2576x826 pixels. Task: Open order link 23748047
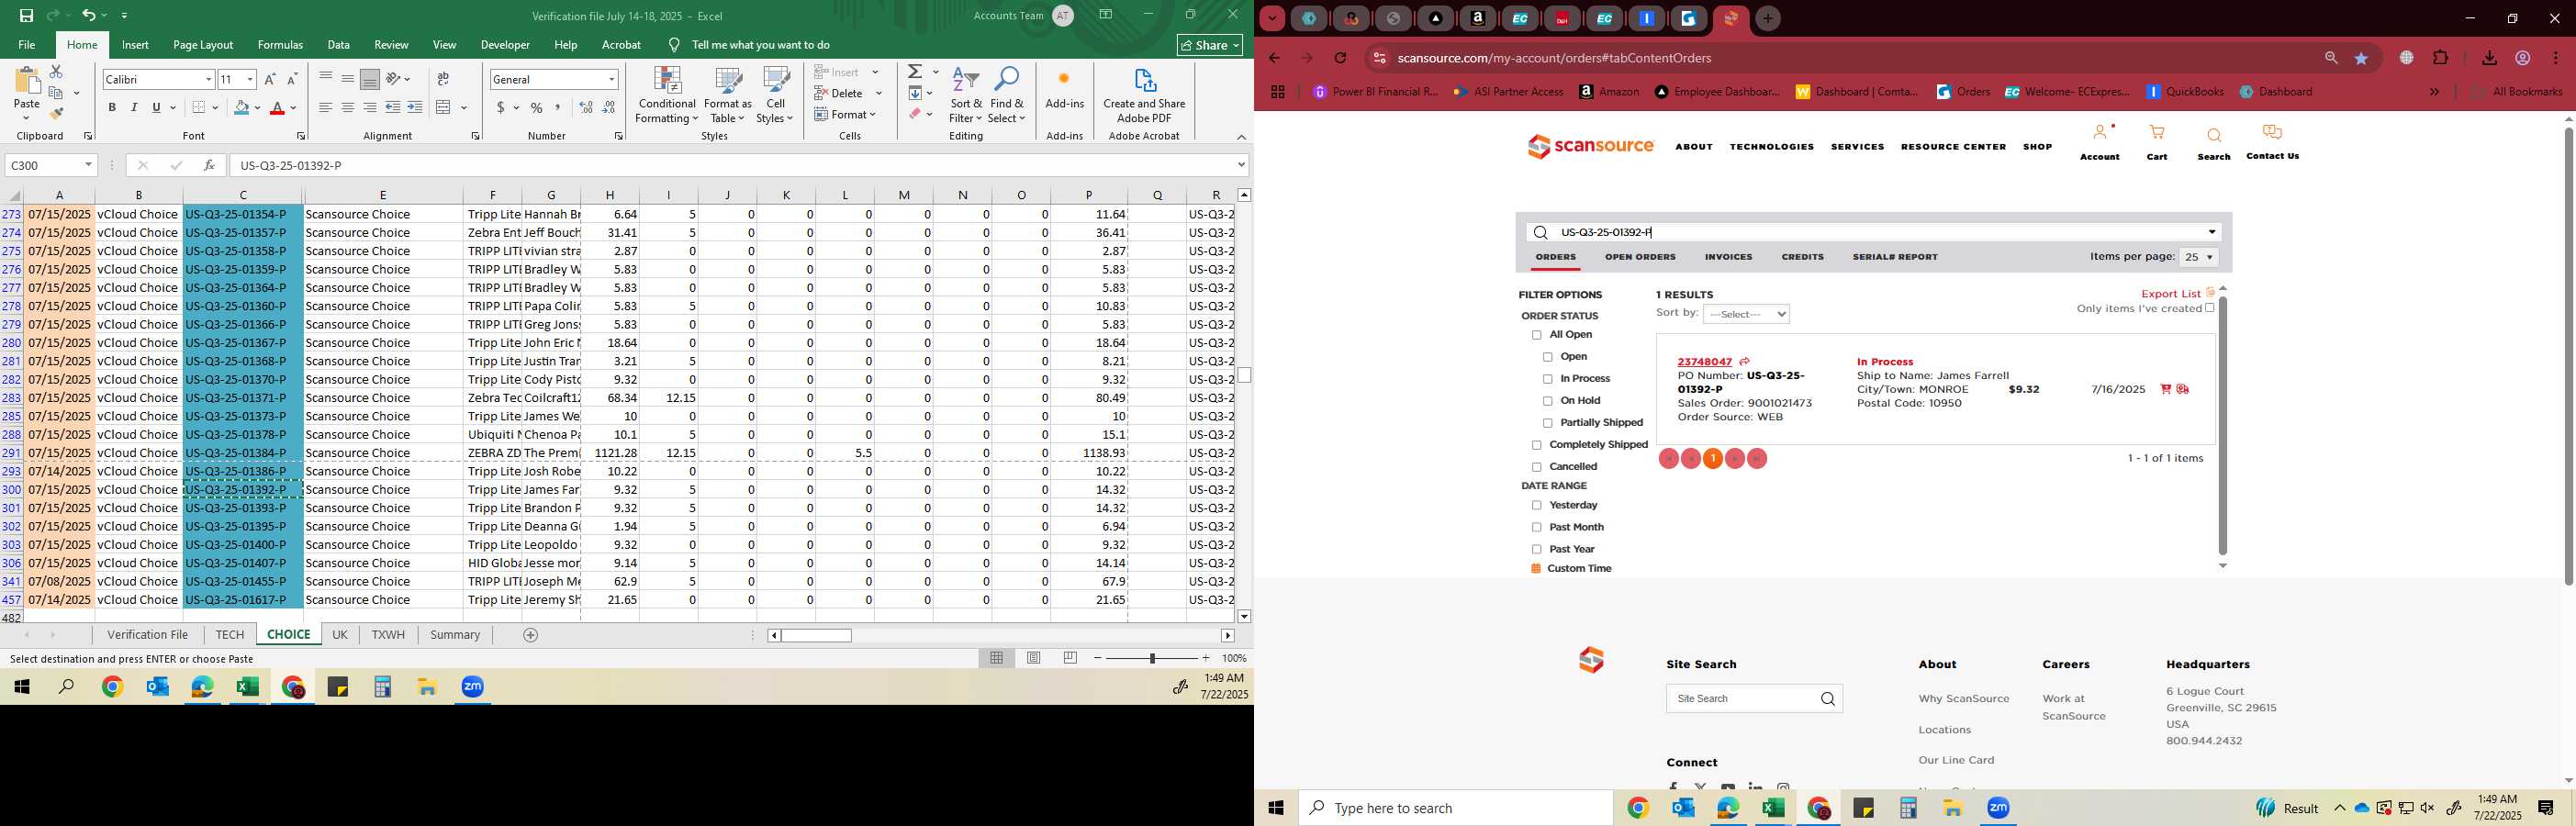click(1704, 362)
